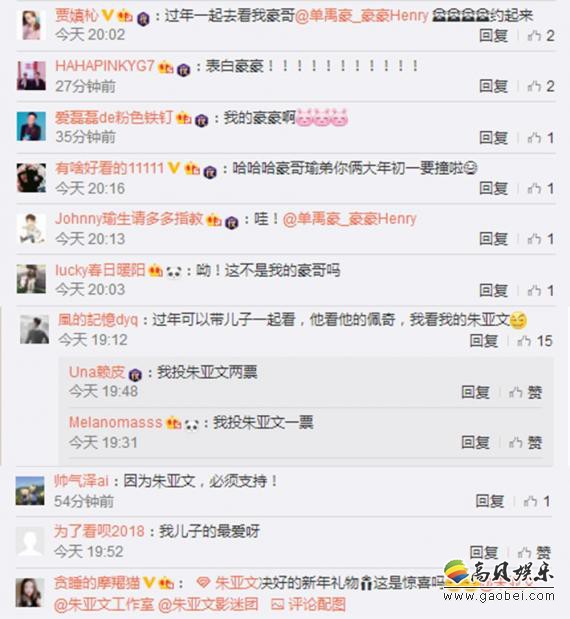Like 为了看呗2018's comment
The image size is (570, 619).
point(534,553)
